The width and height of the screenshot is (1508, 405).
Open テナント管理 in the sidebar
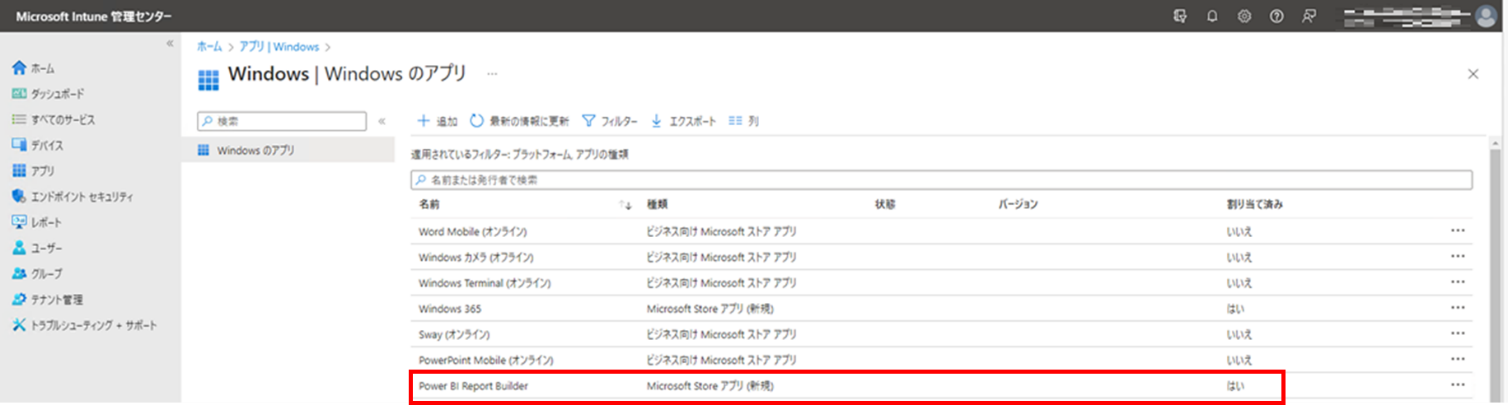46,299
